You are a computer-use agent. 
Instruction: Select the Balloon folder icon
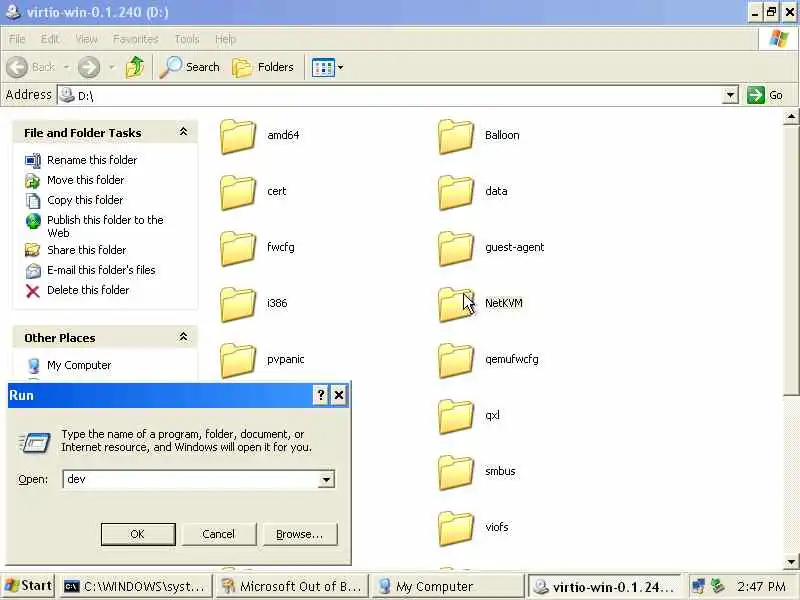point(456,136)
